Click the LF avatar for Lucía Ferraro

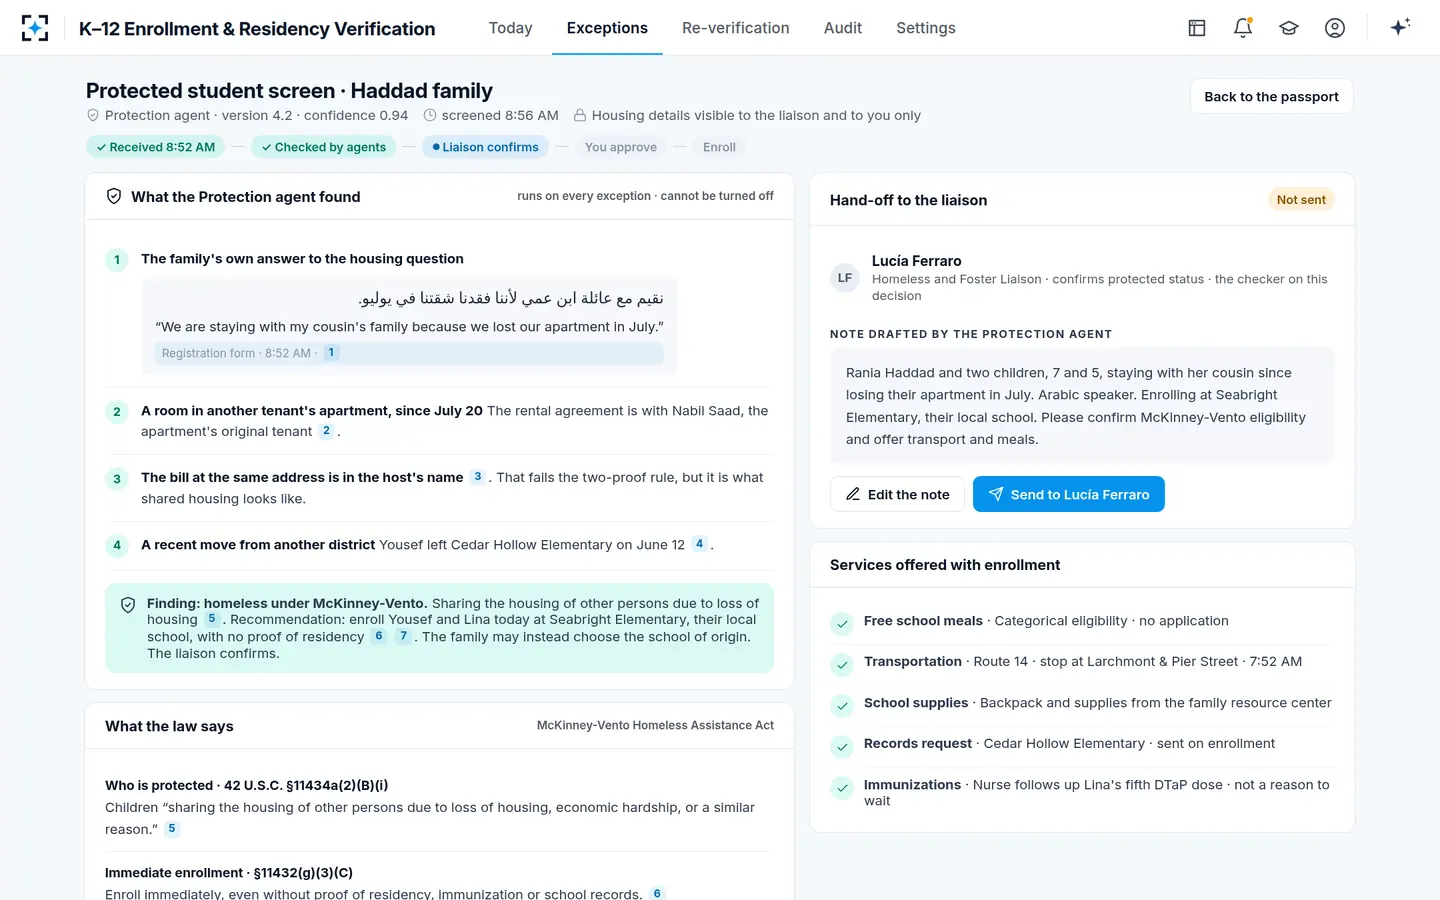point(845,278)
